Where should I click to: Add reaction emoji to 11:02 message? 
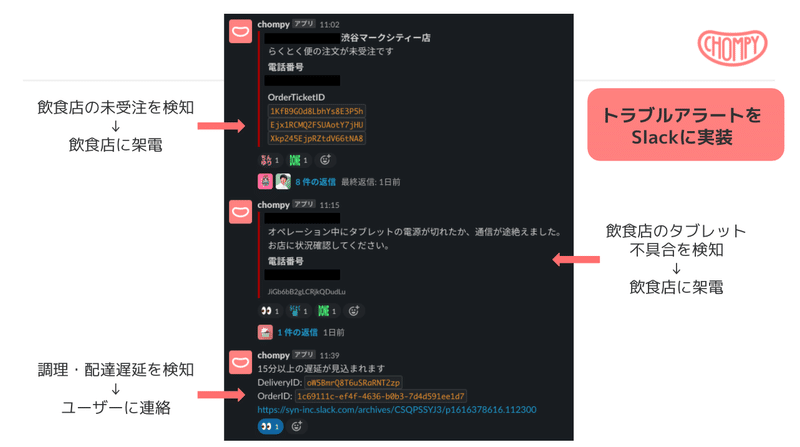[325, 160]
